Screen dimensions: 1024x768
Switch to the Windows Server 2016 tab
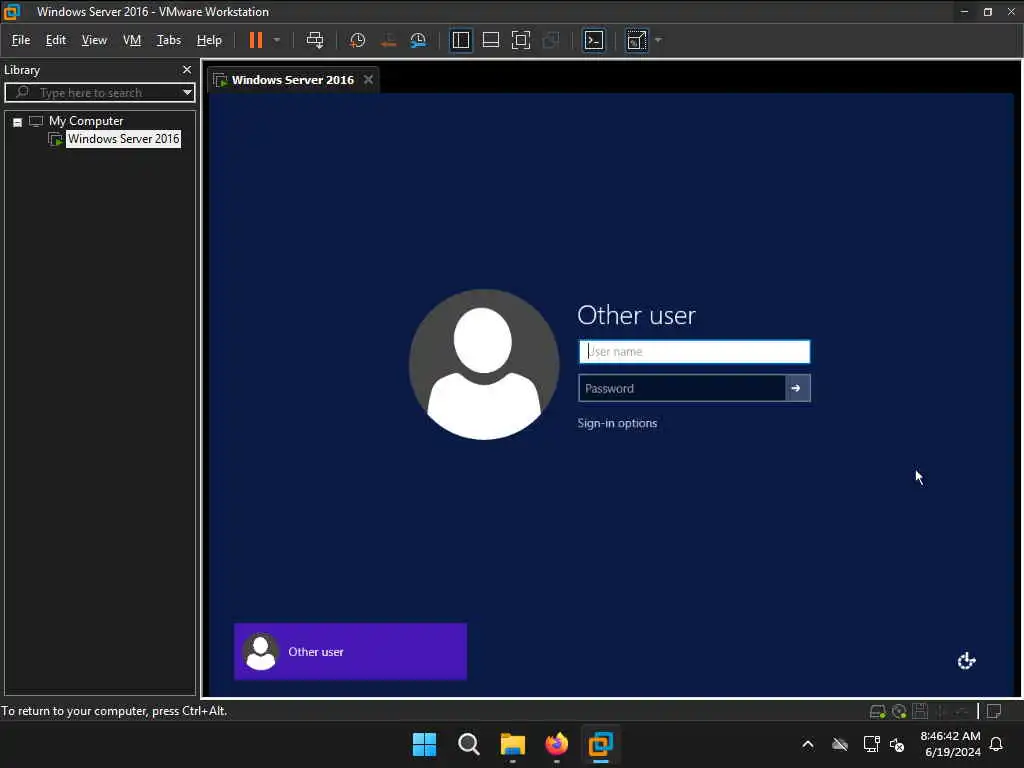coord(293,80)
